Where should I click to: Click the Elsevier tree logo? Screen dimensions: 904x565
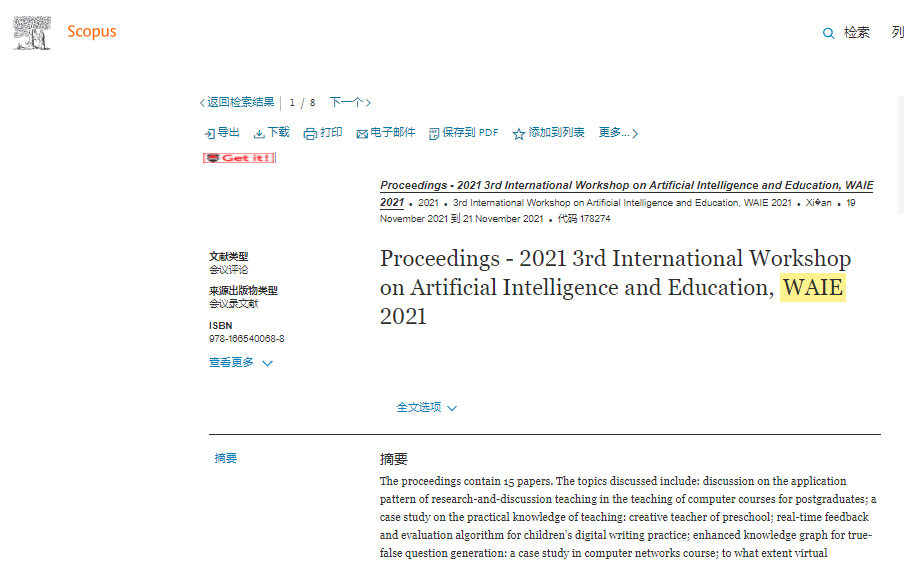click(x=31, y=32)
